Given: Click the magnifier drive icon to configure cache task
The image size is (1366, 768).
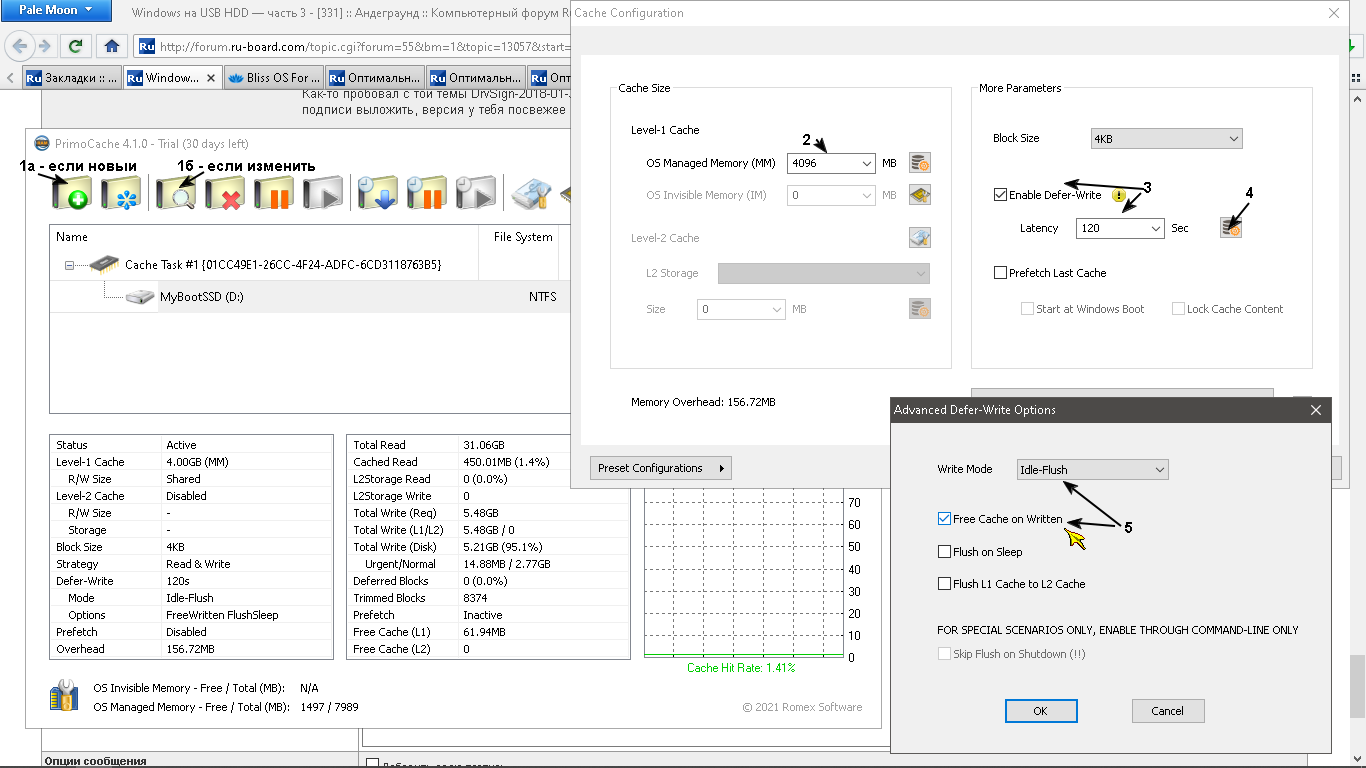Looking at the screenshot, I should tap(176, 192).
